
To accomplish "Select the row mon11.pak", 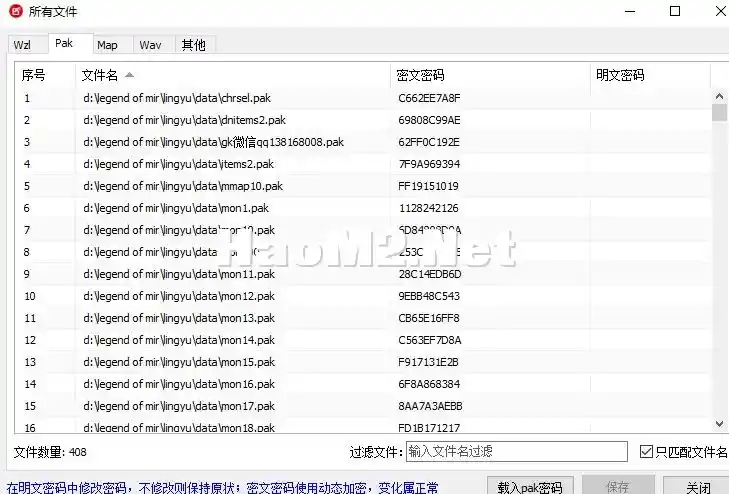I will (x=363, y=274).
